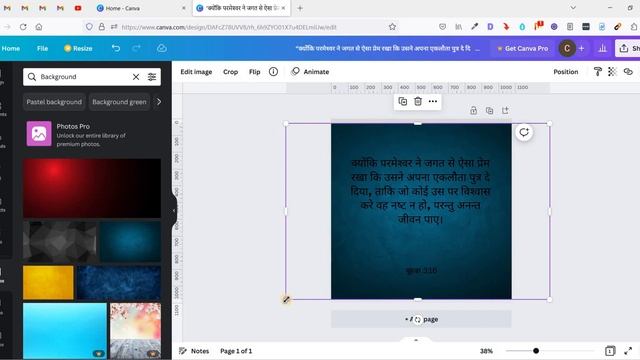Viewport: 640px width, 360px height.
Task: Bookmark this page with the star
Action: 392,27
